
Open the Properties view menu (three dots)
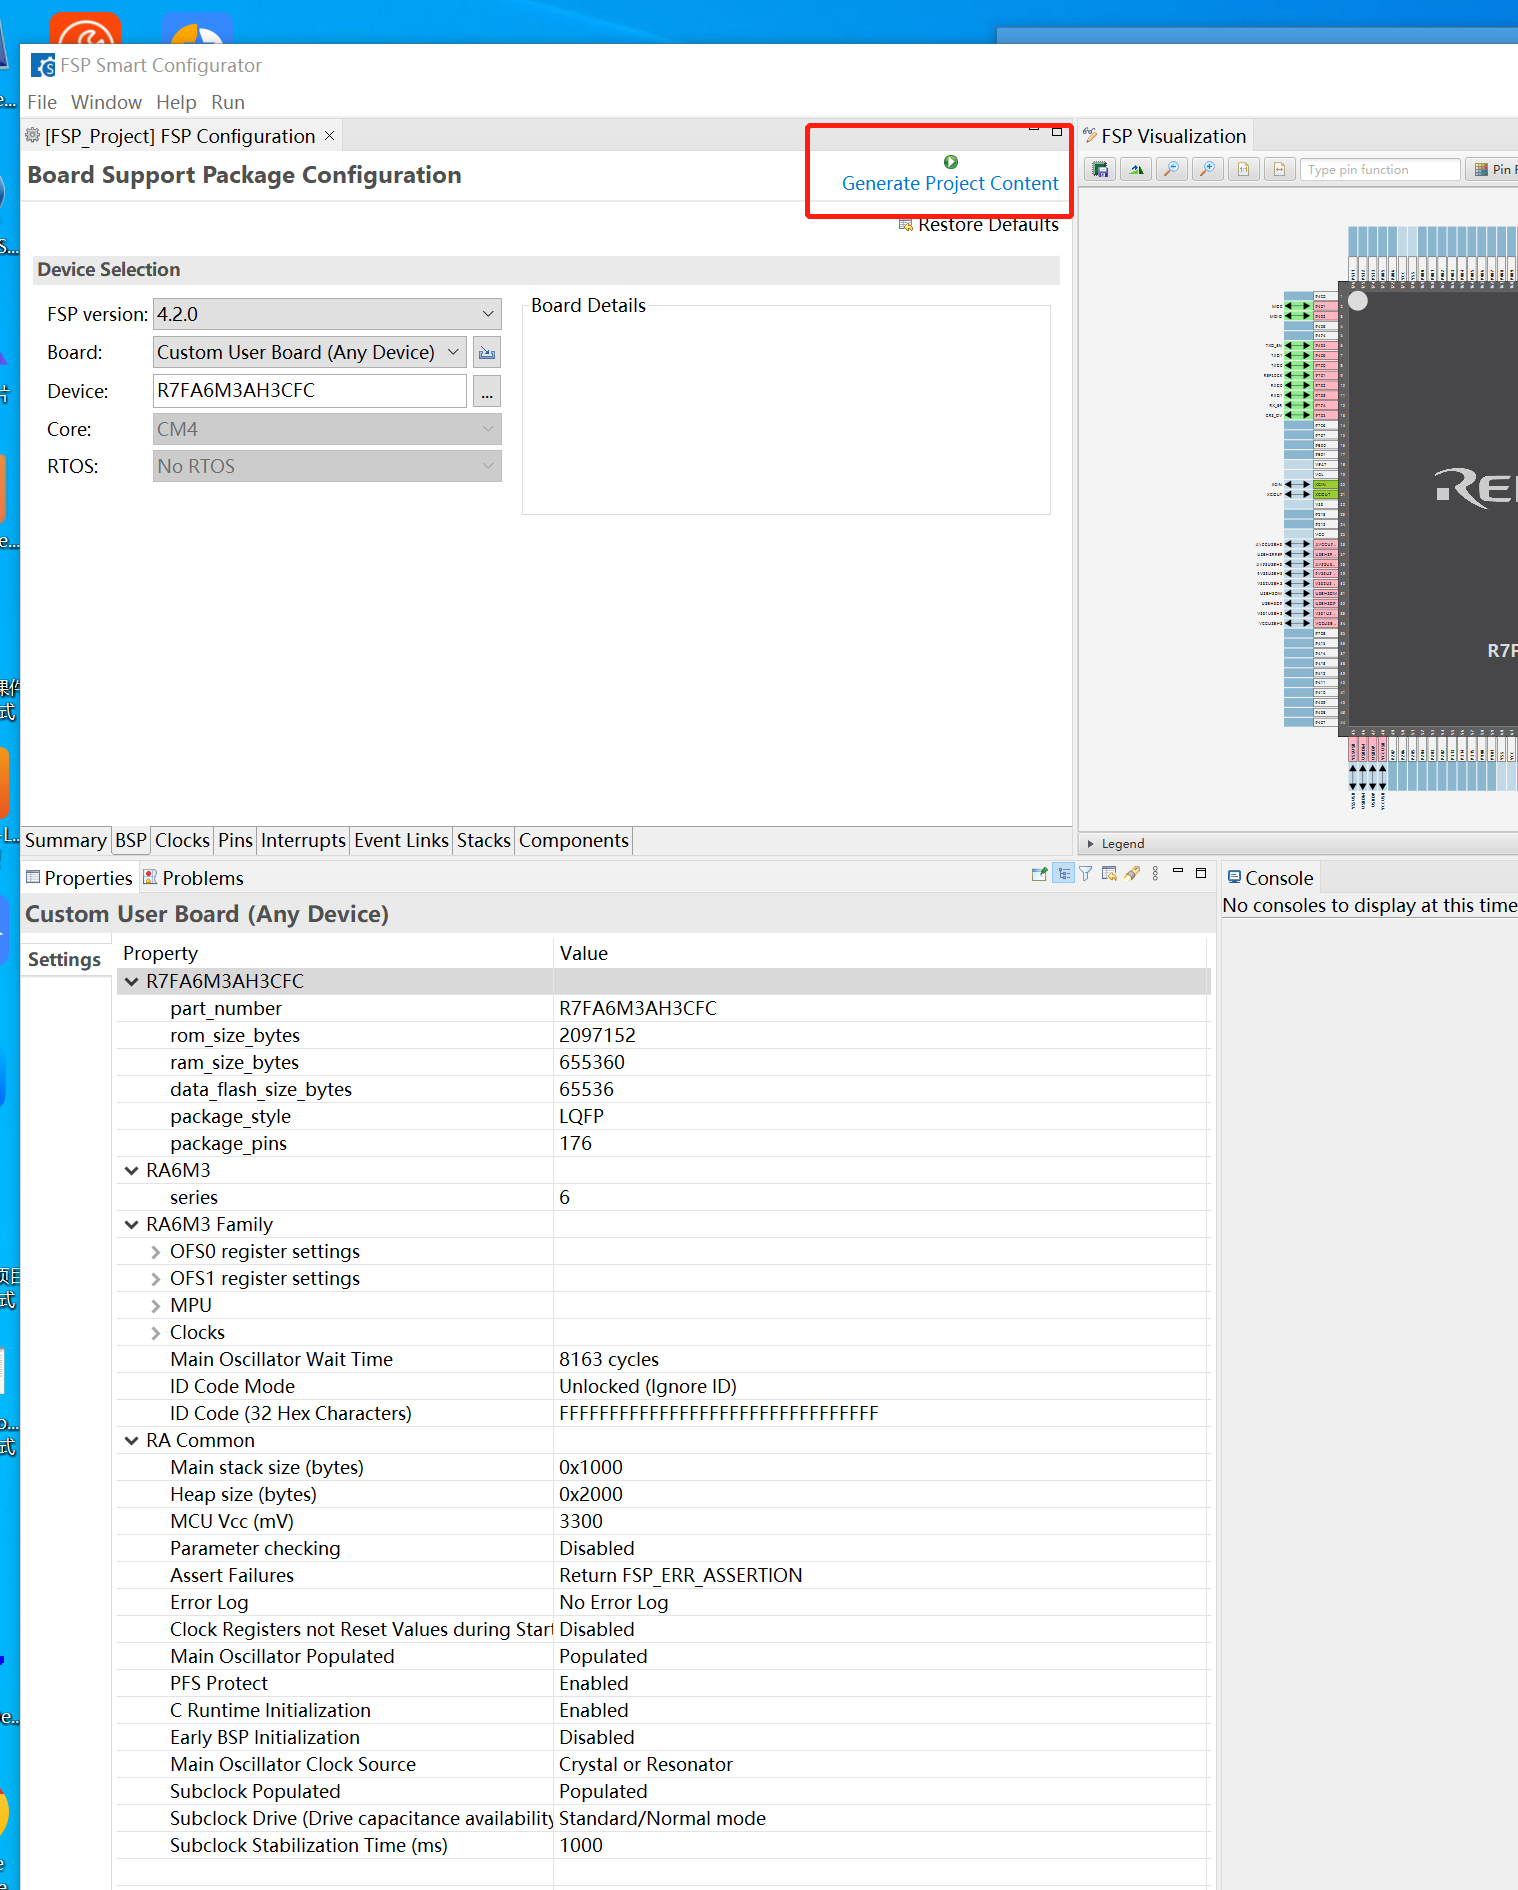coord(1155,873)
